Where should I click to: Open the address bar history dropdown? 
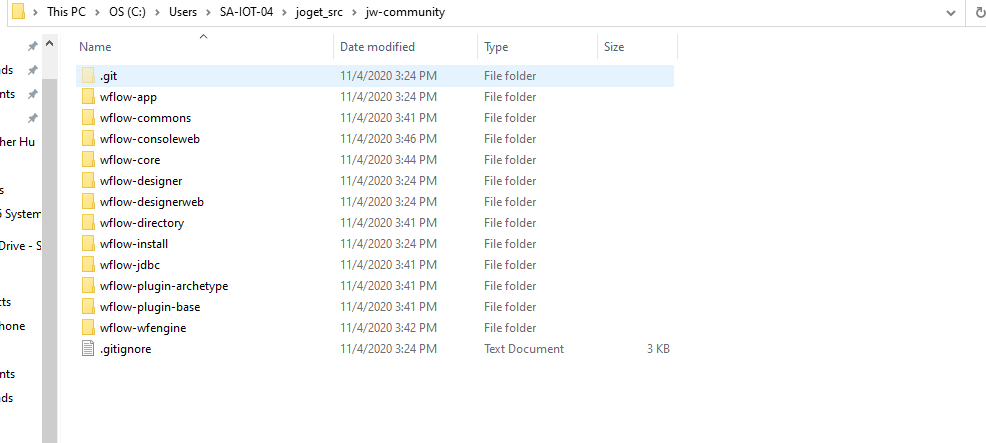950,13
